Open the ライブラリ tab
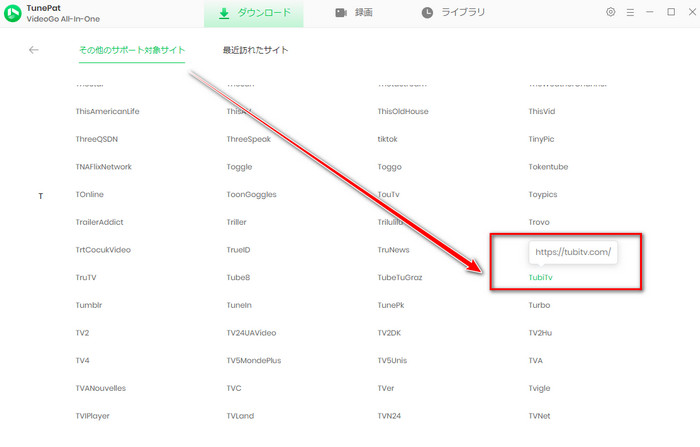 [x=463, y=13]
